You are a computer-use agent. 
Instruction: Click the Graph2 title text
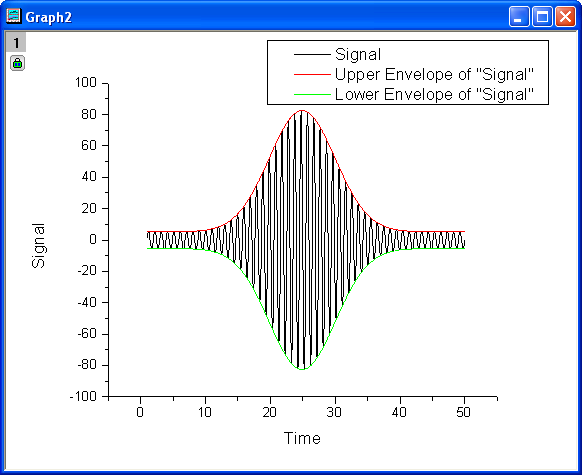(x=48, y=17)
